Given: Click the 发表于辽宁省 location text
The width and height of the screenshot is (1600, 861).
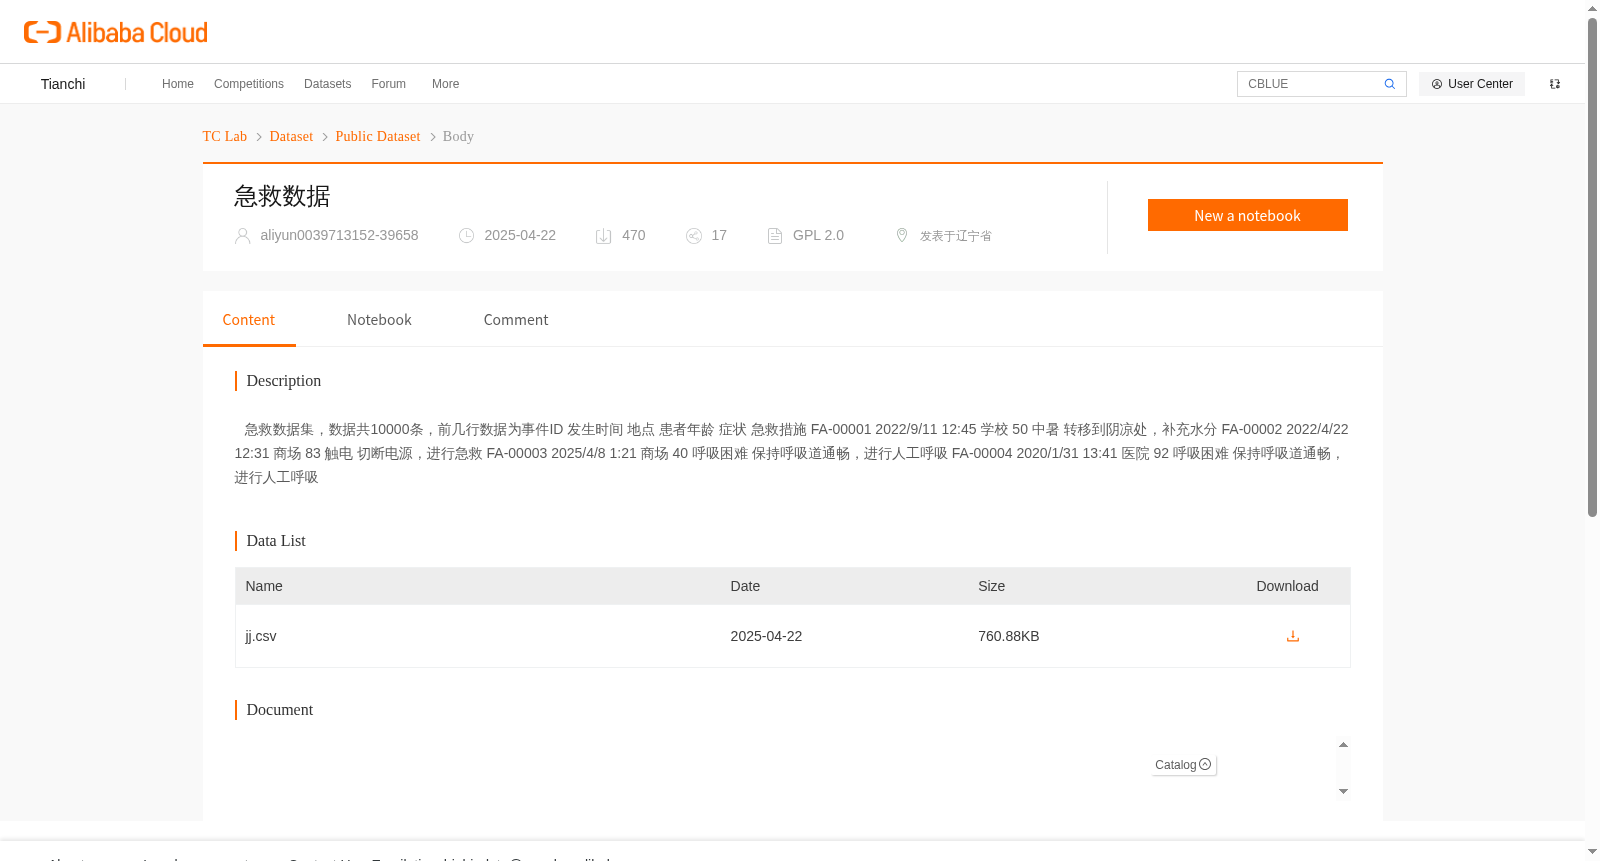Looking at the screenshot, I should point(956,236).
